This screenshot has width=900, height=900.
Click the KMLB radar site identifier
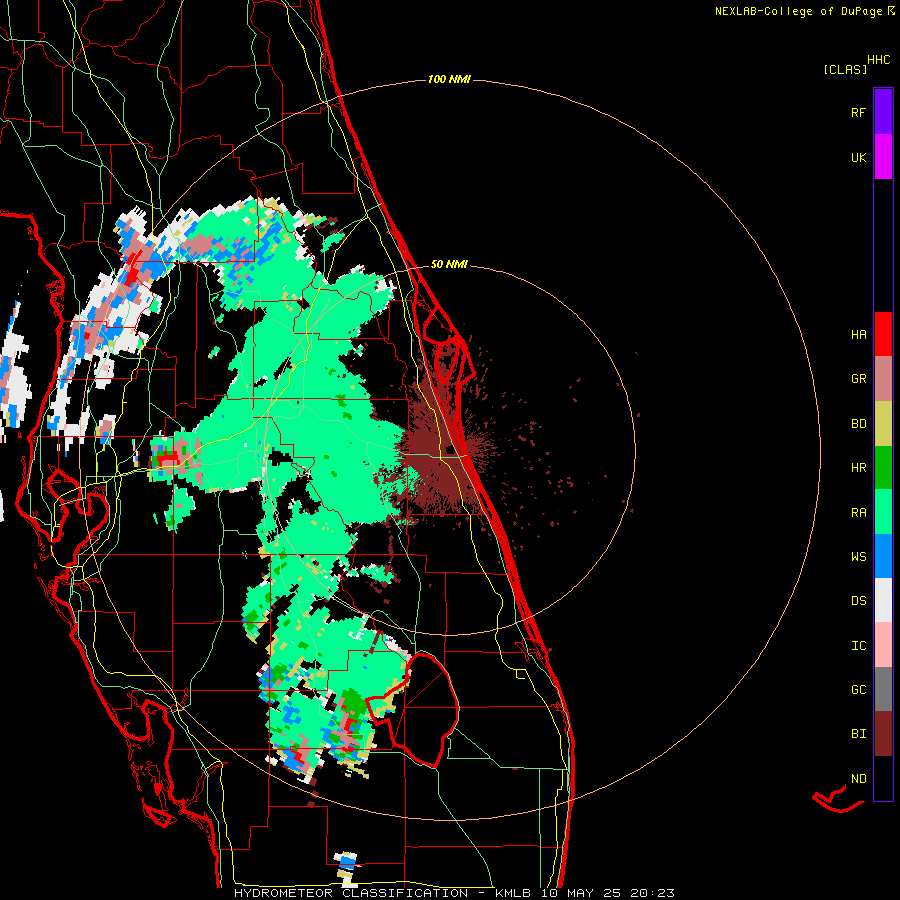513,893
